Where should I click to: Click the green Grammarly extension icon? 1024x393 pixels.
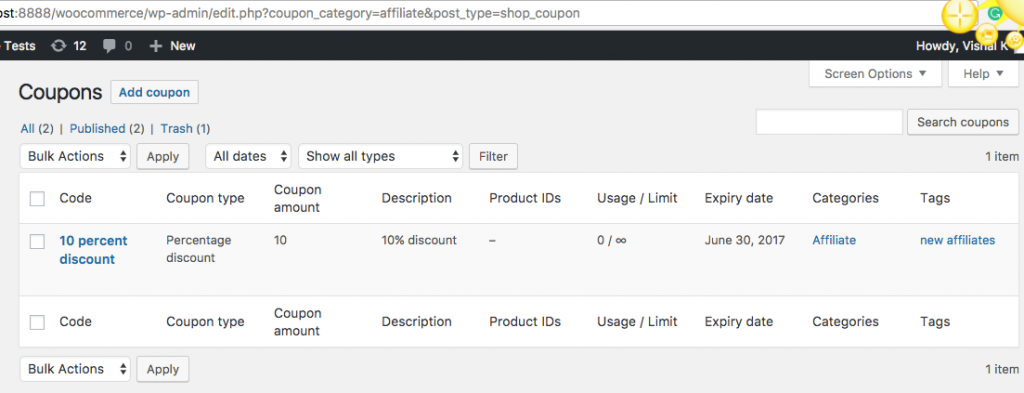tap(995, 12)
